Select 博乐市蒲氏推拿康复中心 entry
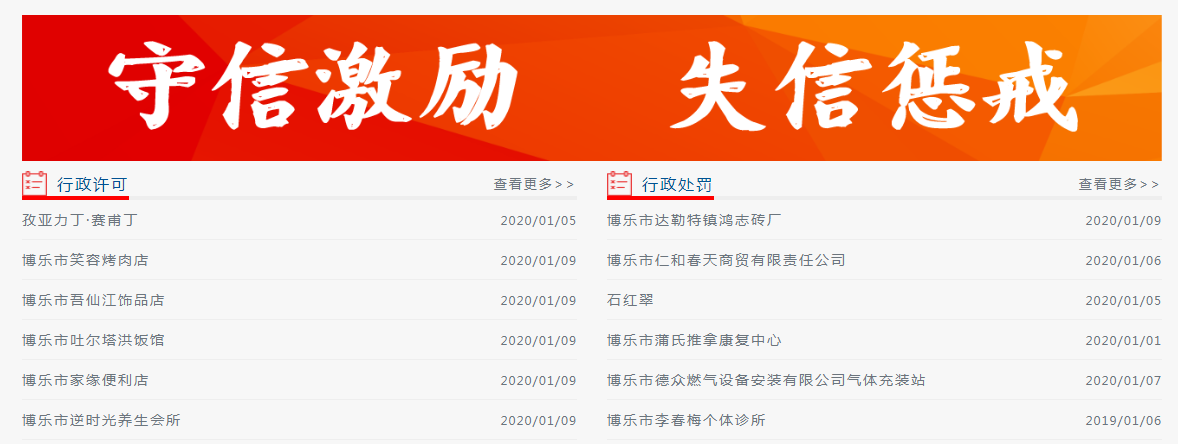1178x444 pixels. coord(694,340)
